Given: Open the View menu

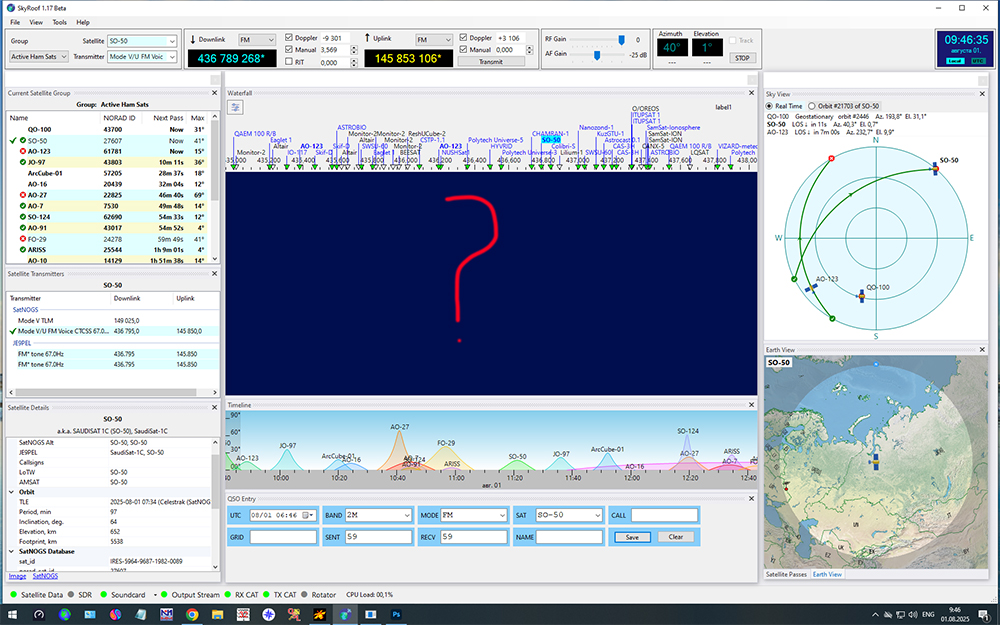Looking at the screenshot, I should (x=36, y=22).
